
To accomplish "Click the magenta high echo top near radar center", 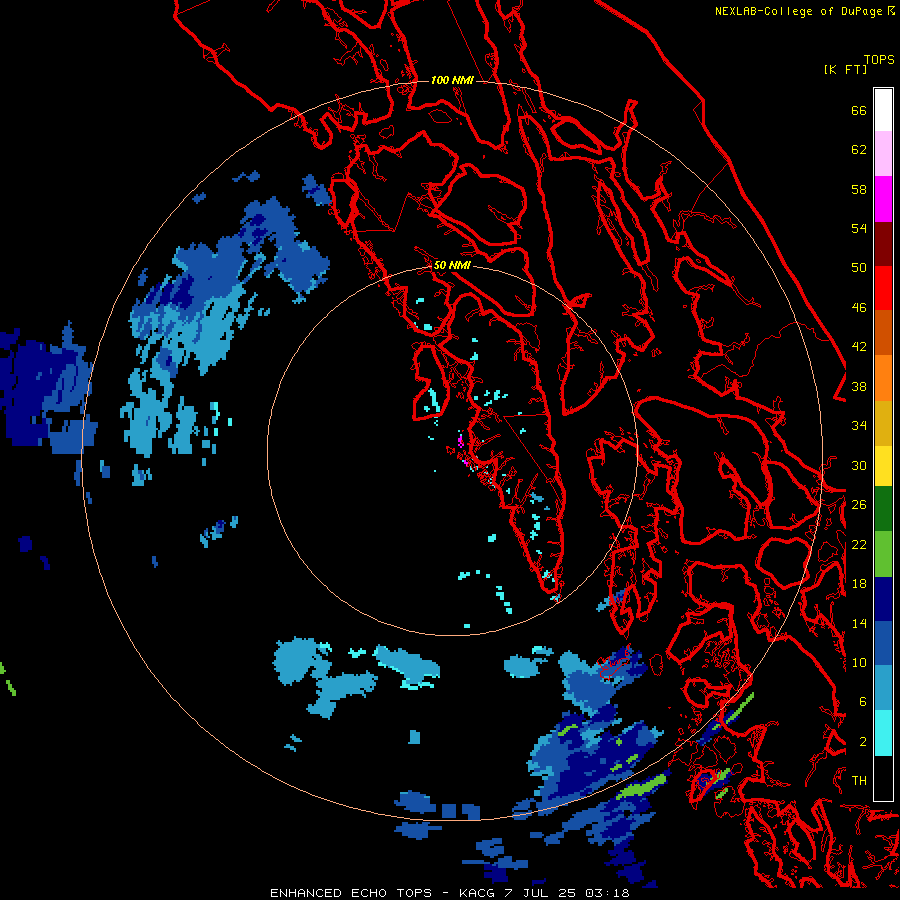I will (460, 441).
